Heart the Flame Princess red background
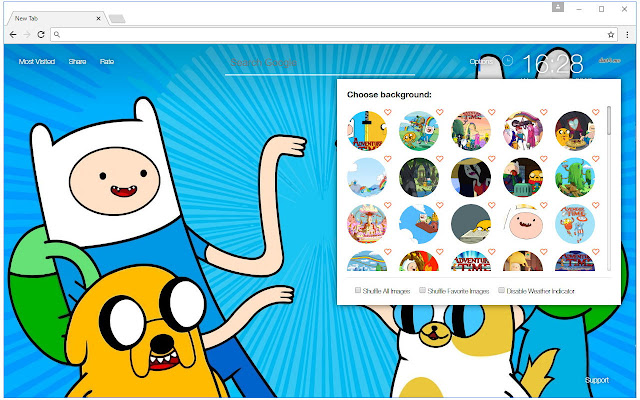Image resolution: width=640 pixels, height=400 pixels. [x=440, y=251]
